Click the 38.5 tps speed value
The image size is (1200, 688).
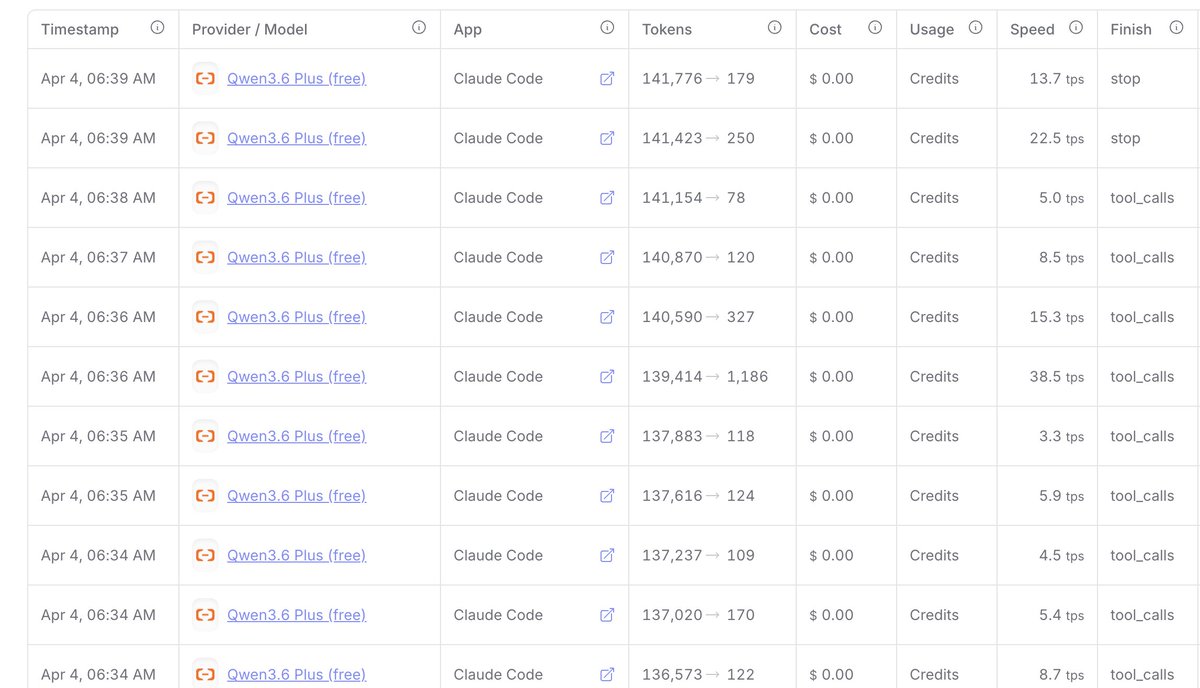(x=1057, y=377)
